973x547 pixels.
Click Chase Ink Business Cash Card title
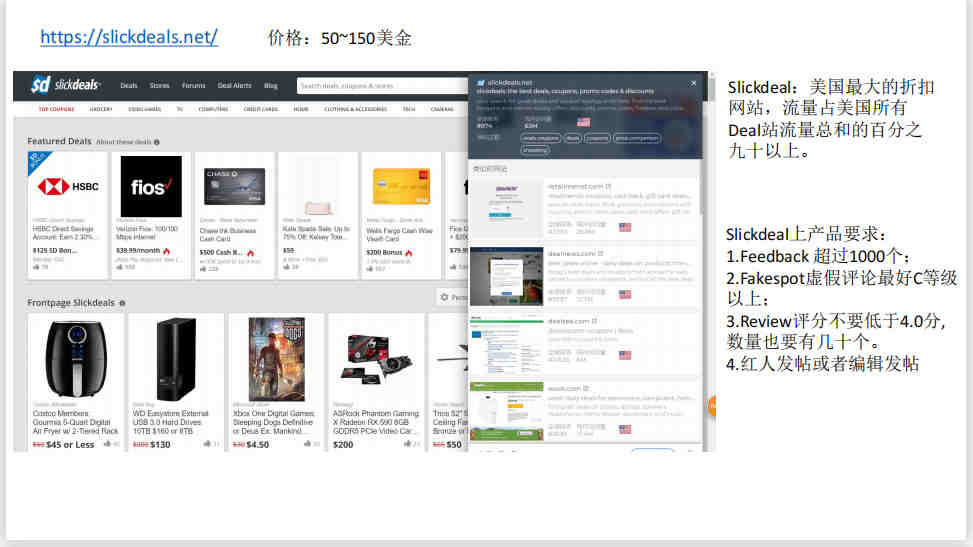(228, 235)
